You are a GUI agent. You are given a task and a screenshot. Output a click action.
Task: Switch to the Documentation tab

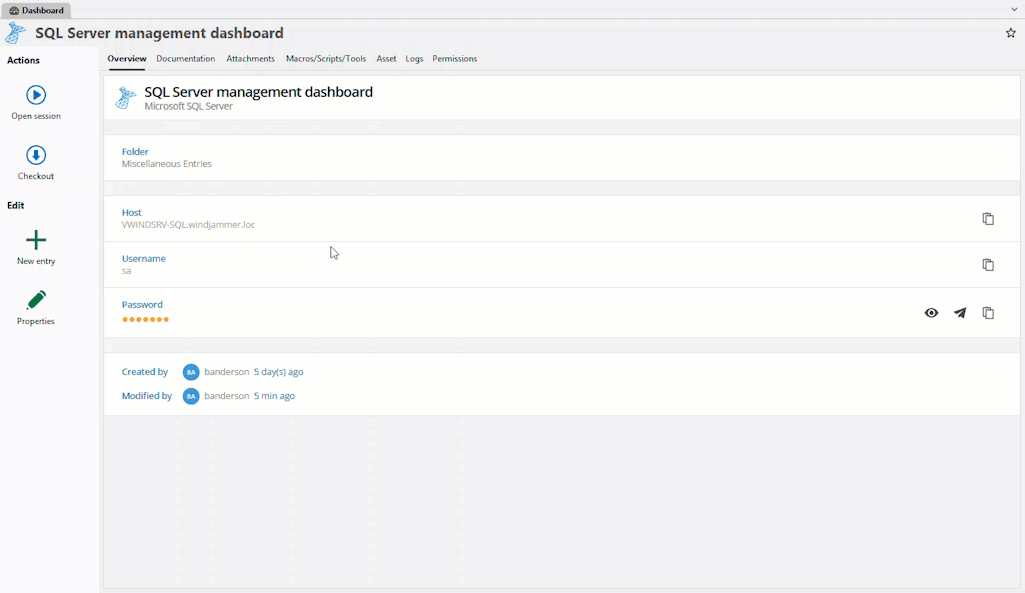tap(185, 59)
